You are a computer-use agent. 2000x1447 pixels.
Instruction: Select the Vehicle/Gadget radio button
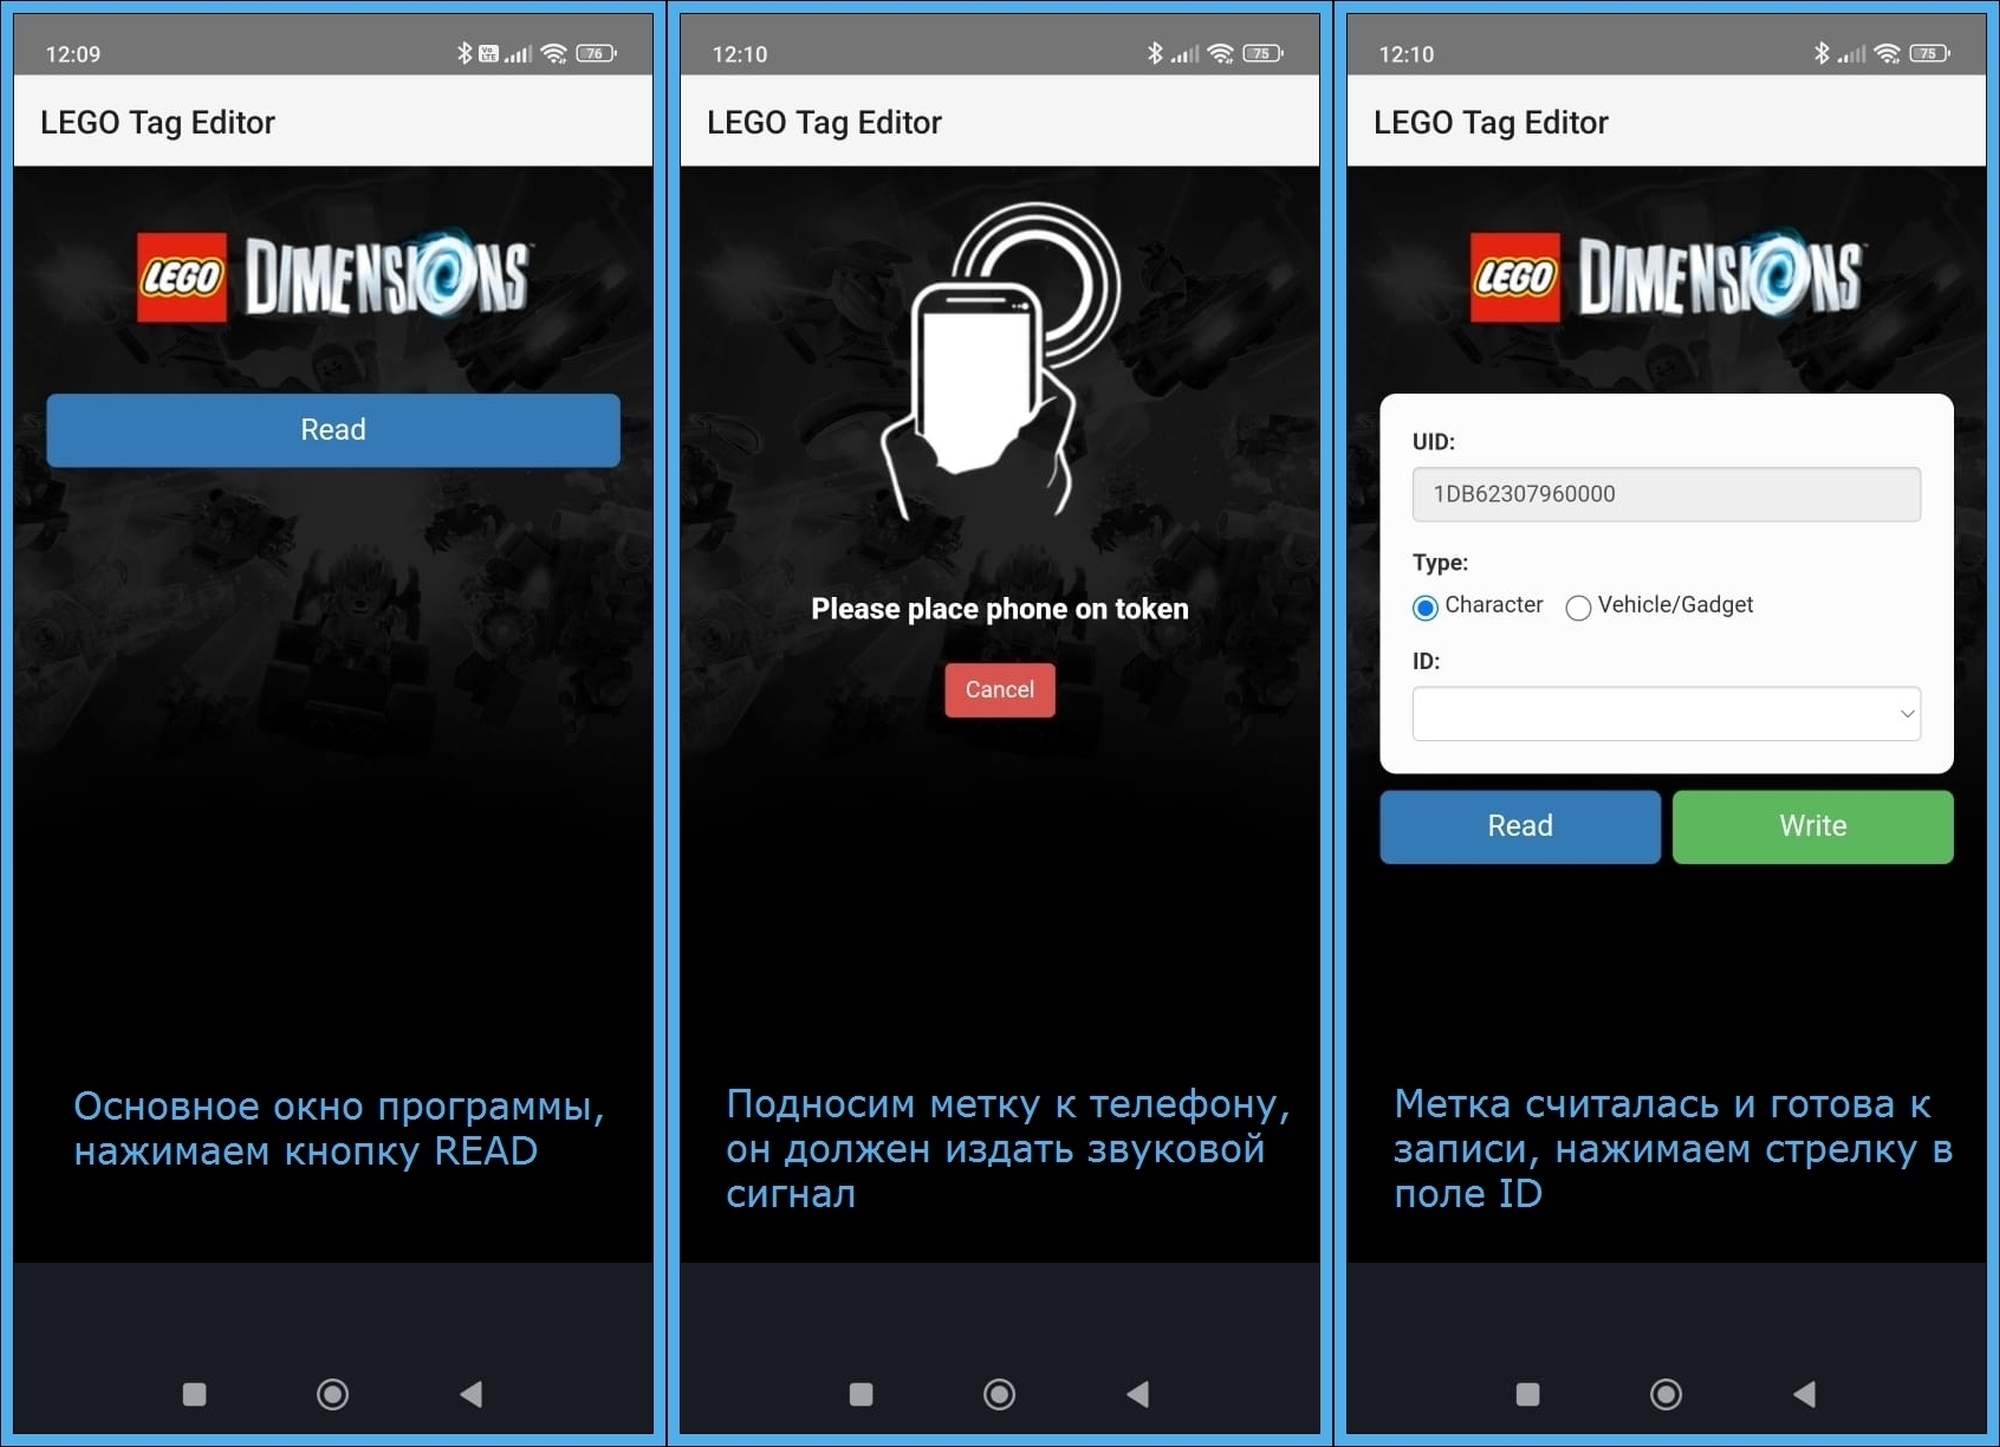tap(1578, 607)
